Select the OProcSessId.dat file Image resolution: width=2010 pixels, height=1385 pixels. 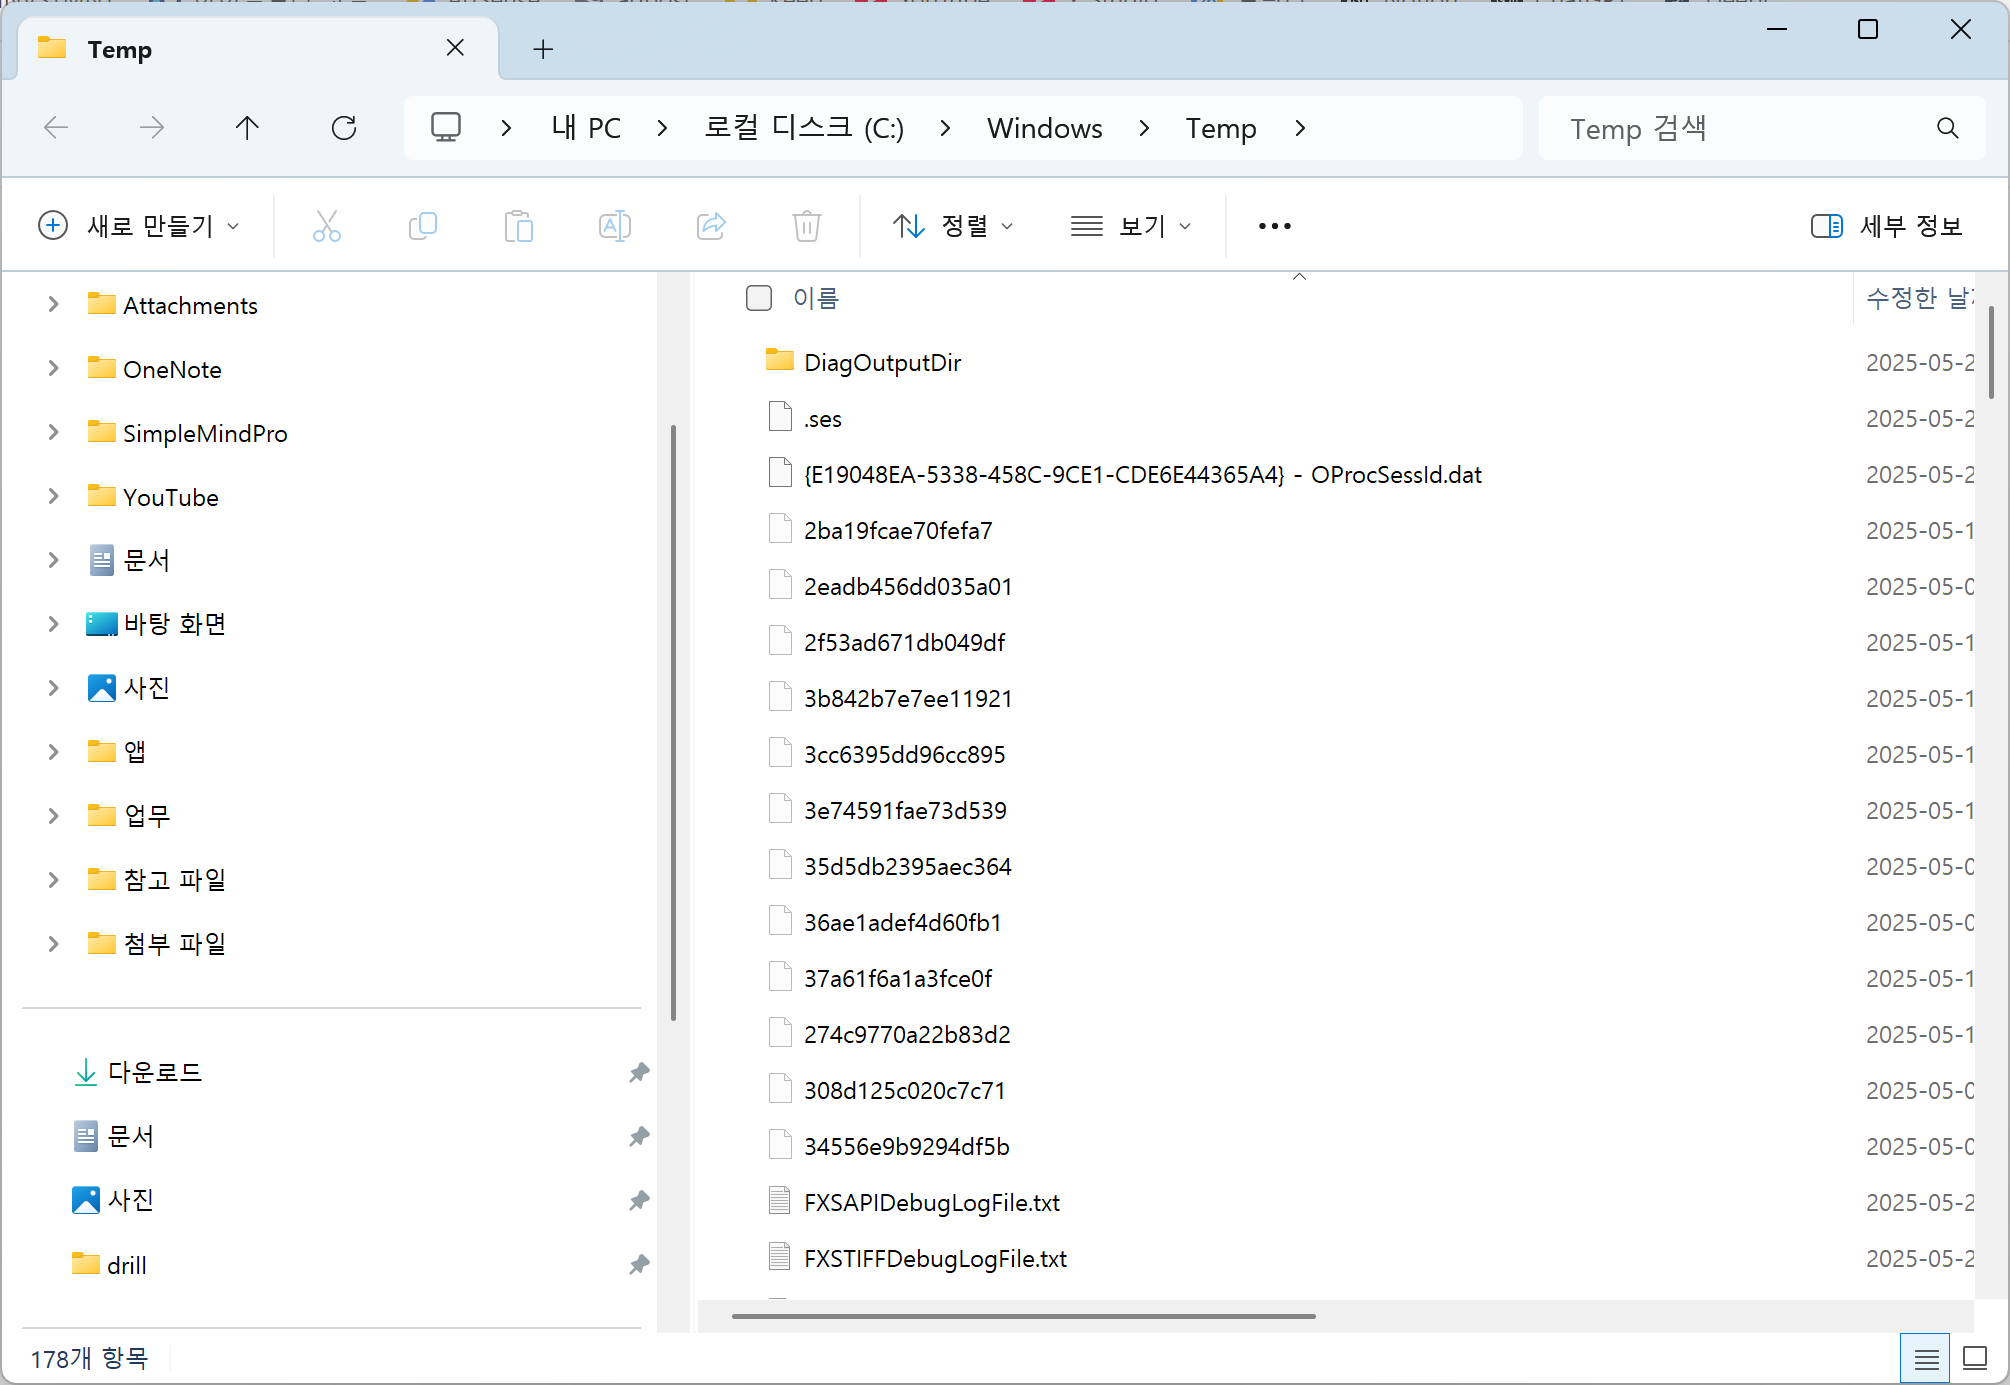1142,474
